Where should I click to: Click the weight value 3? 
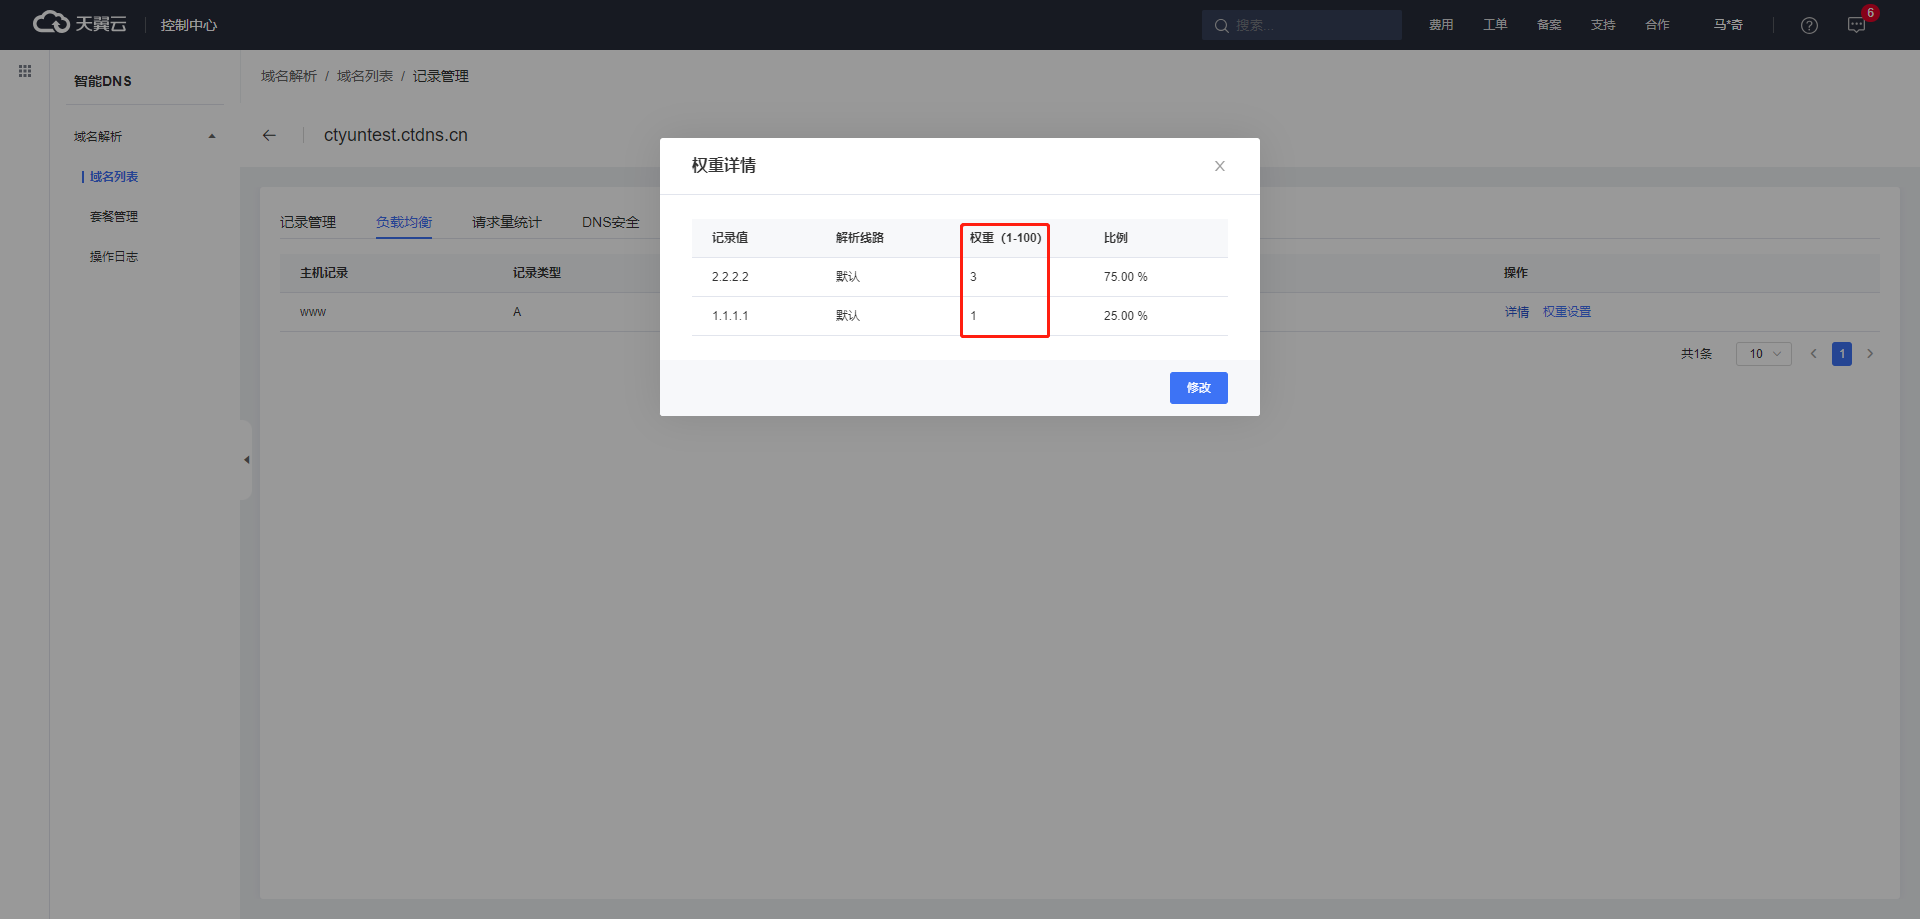pyautogui.click(x=973, y=277)
